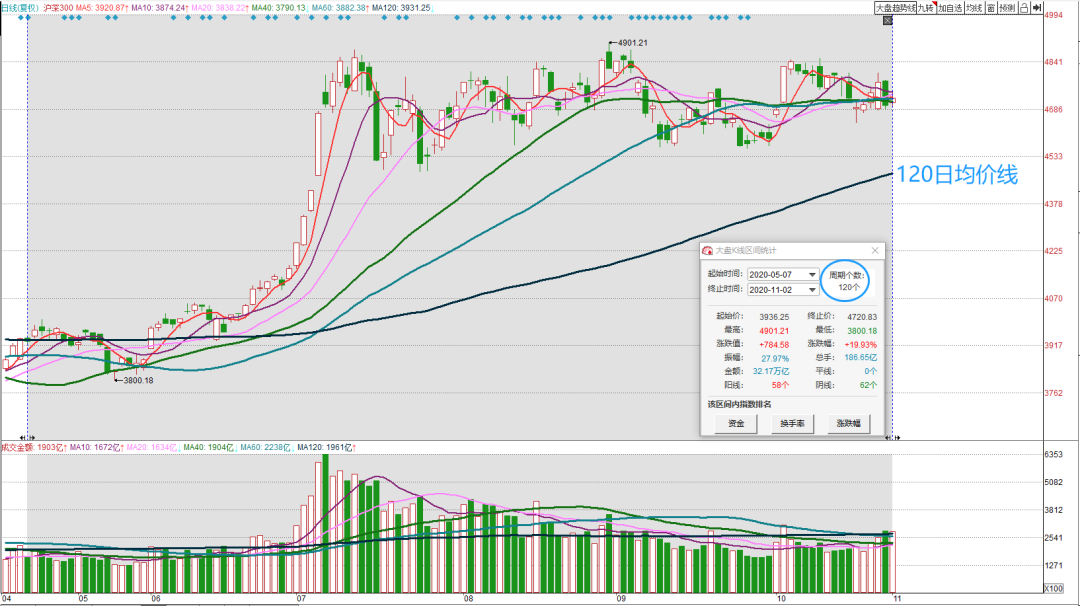Add stock via 加自选 button
Image resolution: width=1080 pixels, height=606 pixels.
[x=950, y=8]
